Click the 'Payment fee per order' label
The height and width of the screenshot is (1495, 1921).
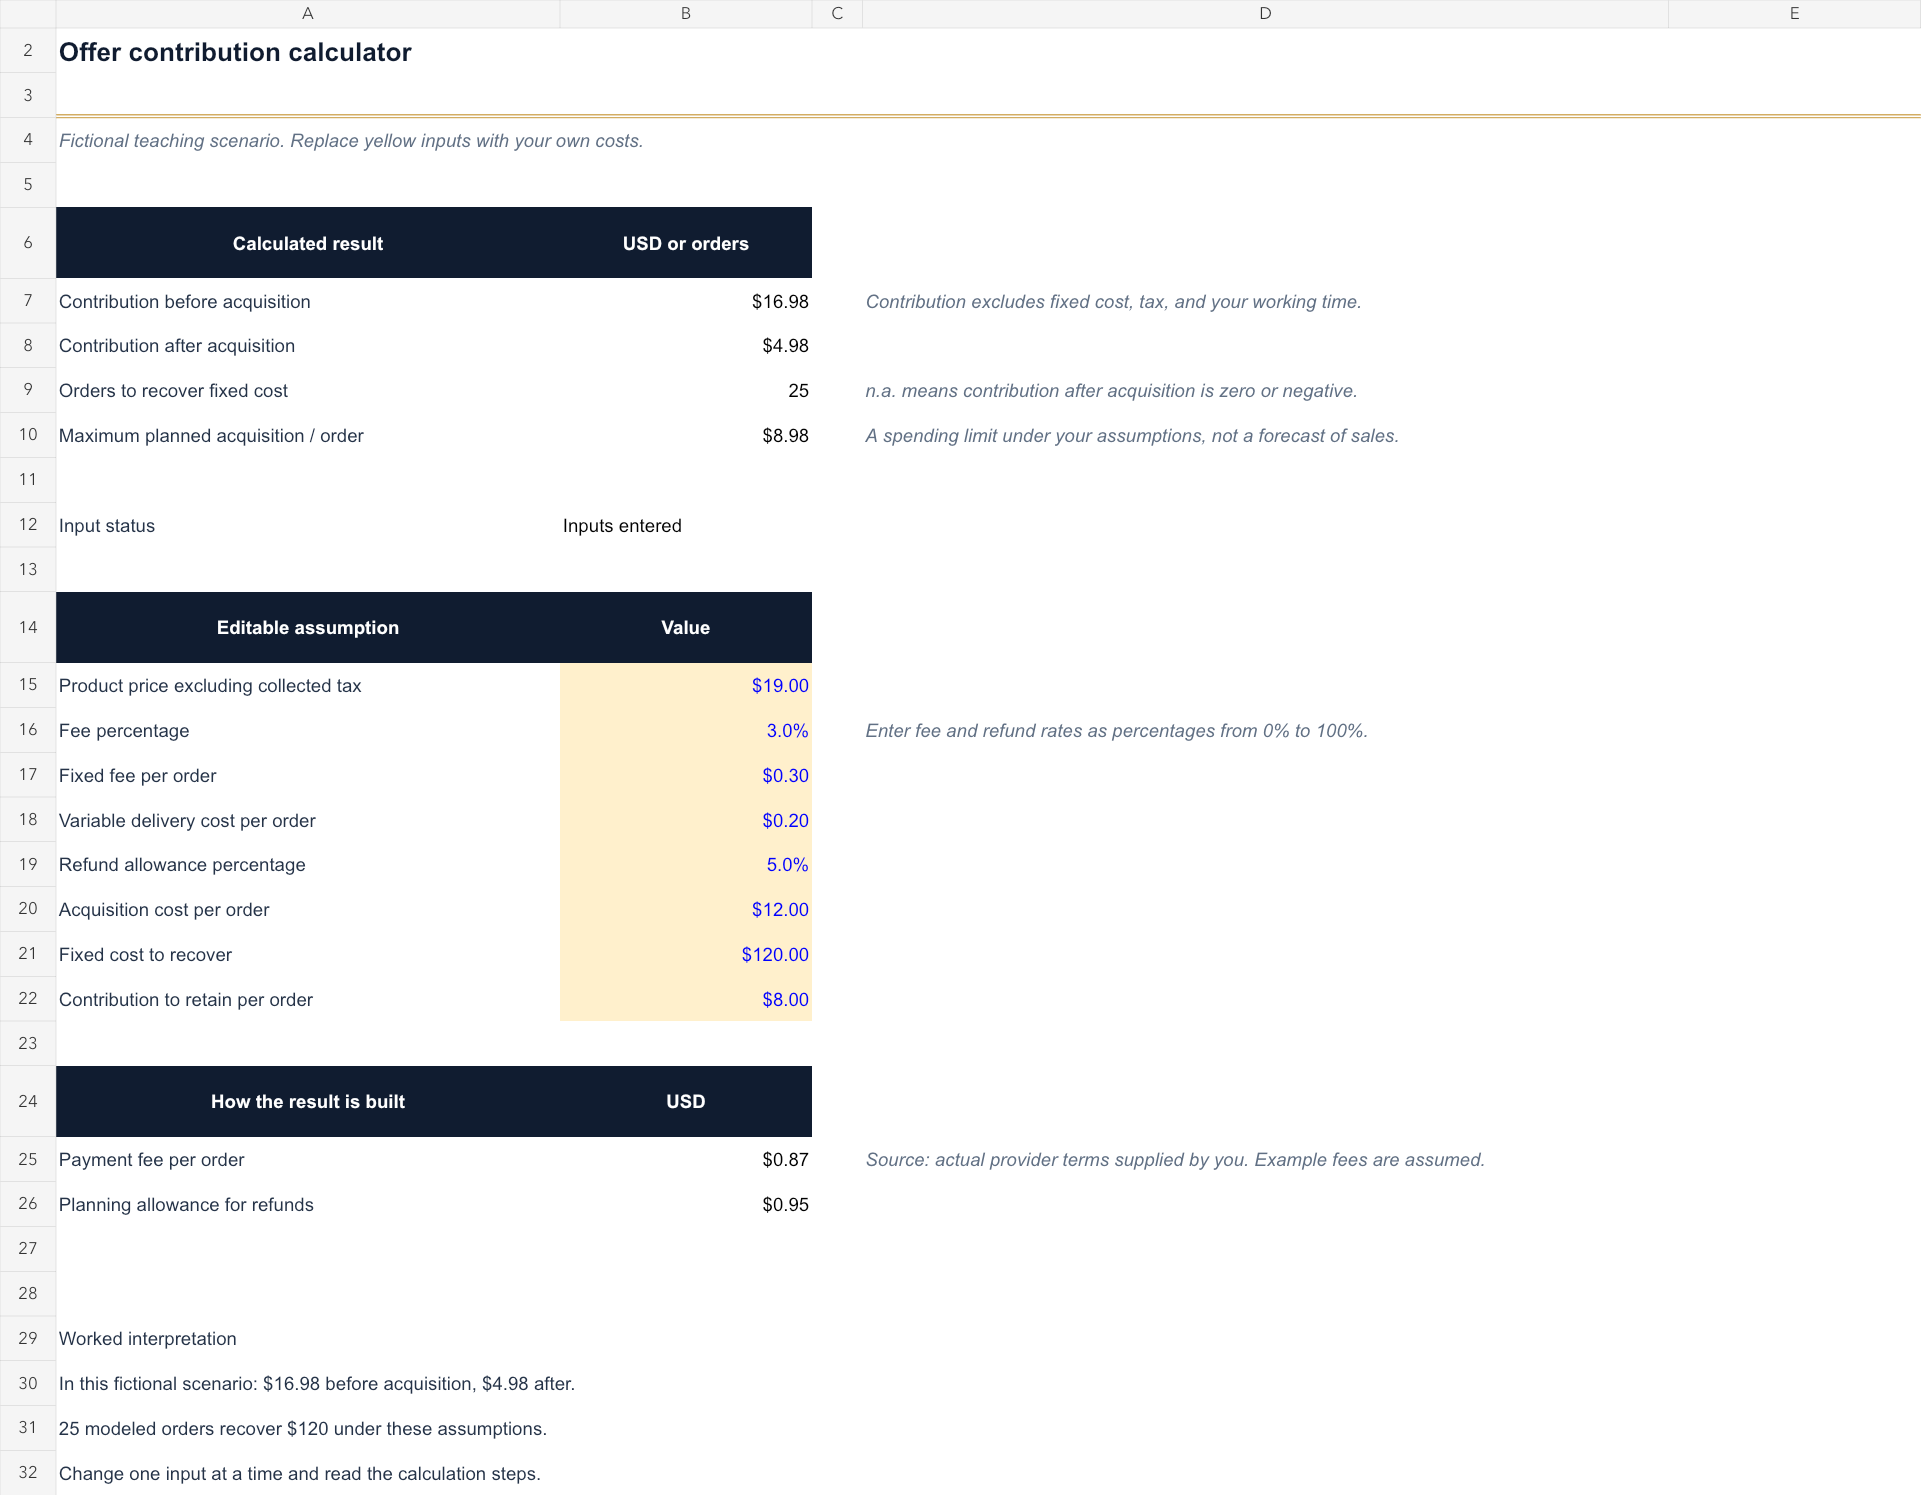point(151,1160)
